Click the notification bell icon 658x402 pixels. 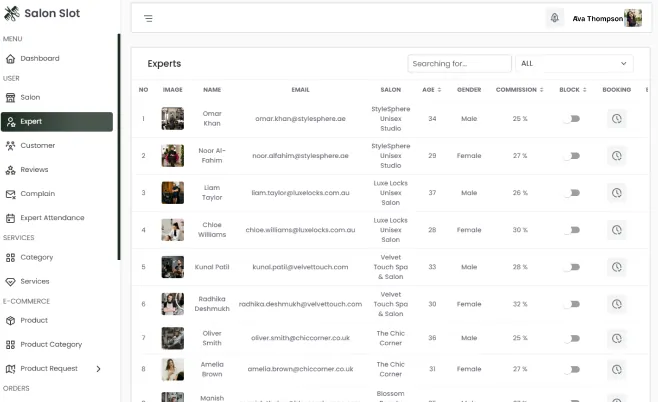[x=554, y=18]
